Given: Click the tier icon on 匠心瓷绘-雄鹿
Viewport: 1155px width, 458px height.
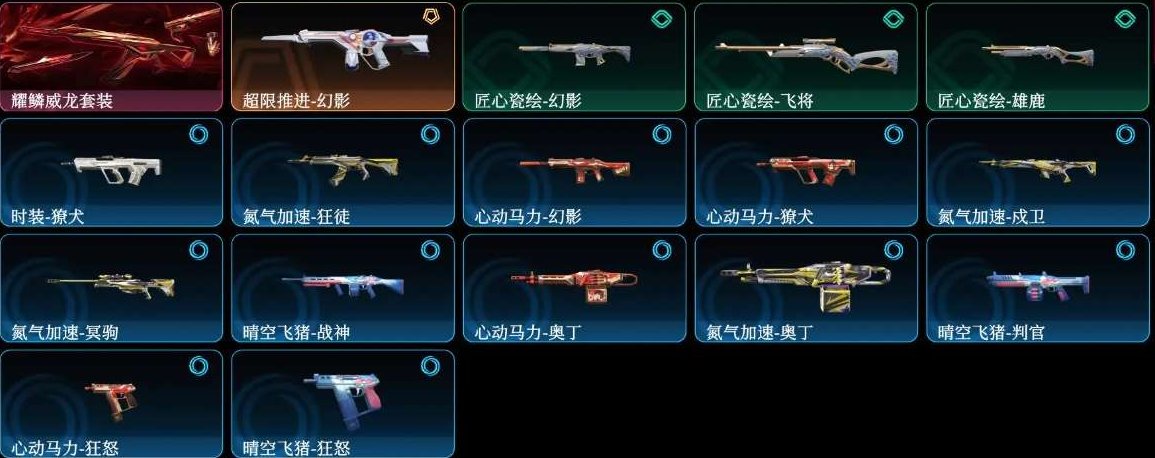Looking at the screenshot, I should (x=1125, y=18).
